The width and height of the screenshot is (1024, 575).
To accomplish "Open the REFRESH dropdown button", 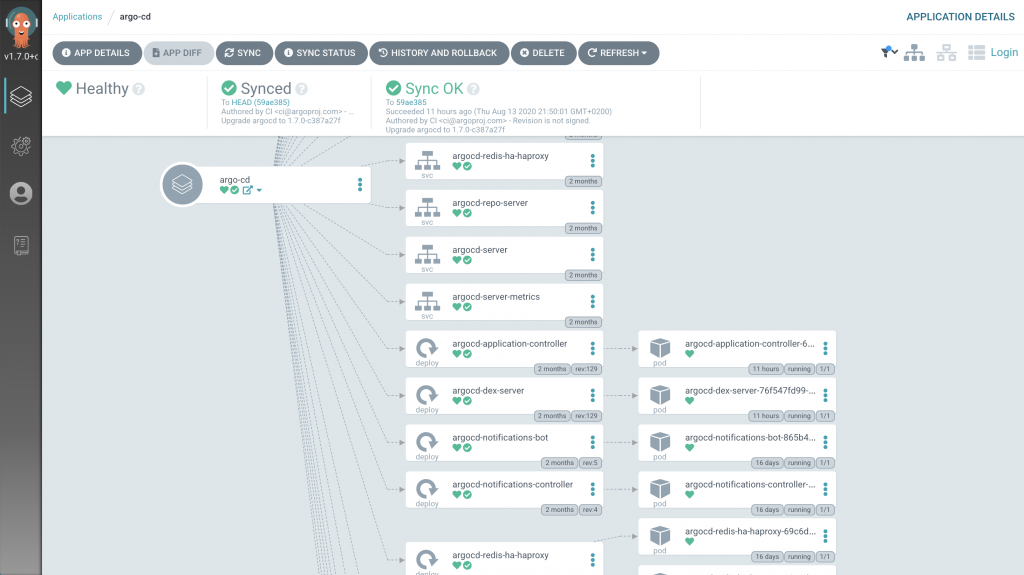I will (x=618, y=53).
